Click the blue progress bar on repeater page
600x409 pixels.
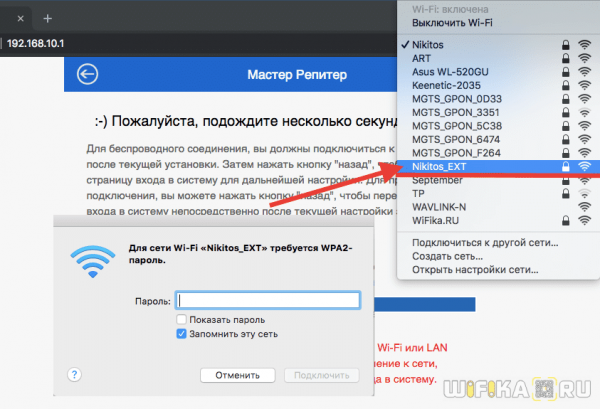(x=425, y=304)
